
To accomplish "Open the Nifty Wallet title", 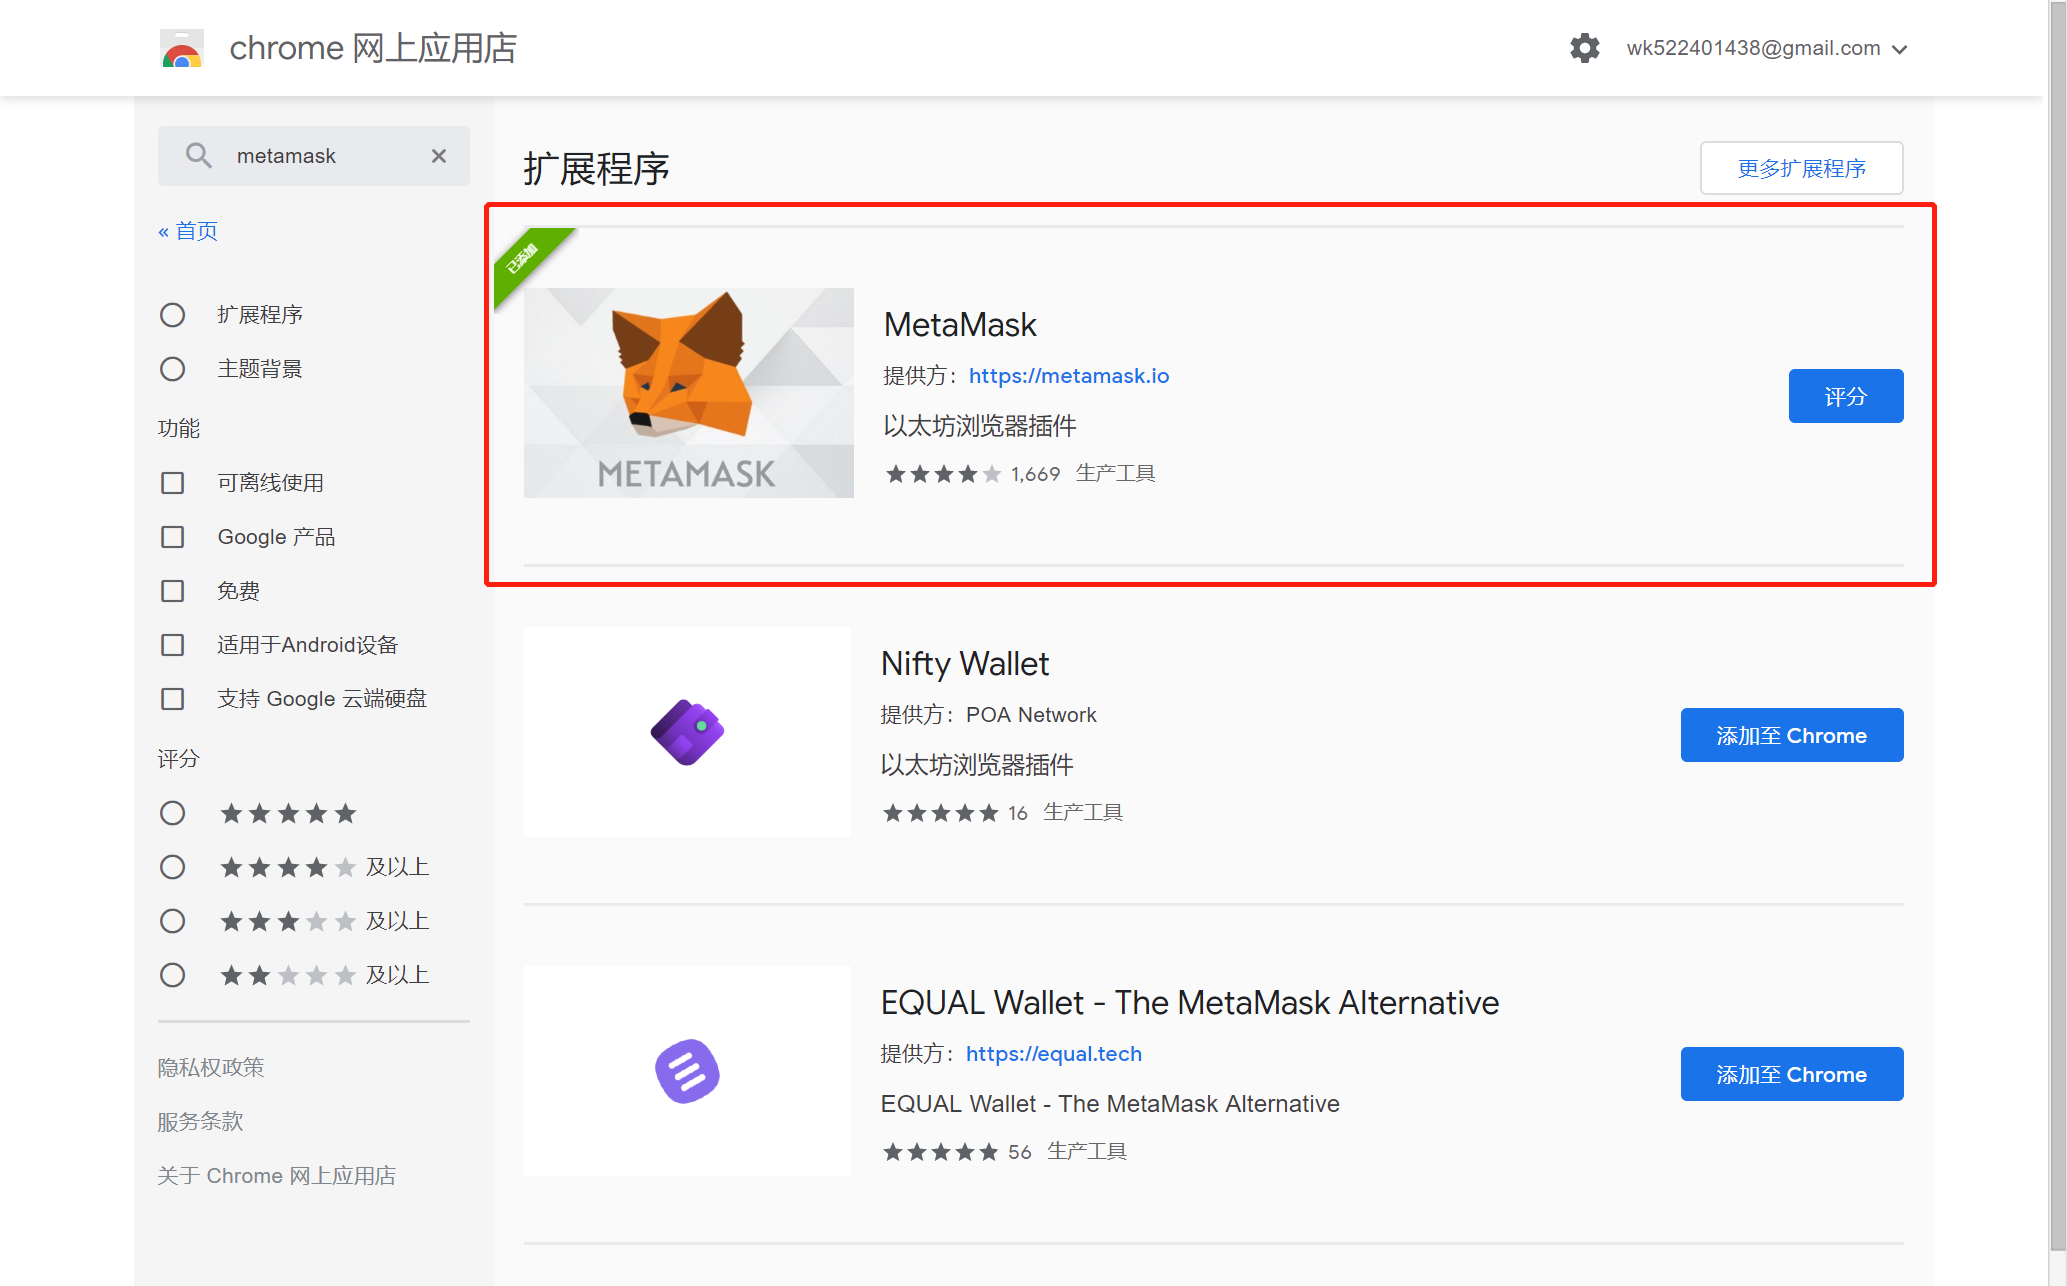I will pyautogui.click(x=965, y=663).
